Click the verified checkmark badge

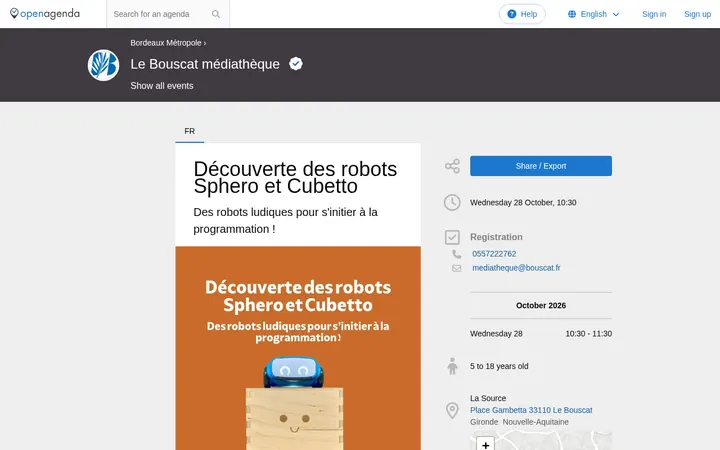tap(296, 64)
